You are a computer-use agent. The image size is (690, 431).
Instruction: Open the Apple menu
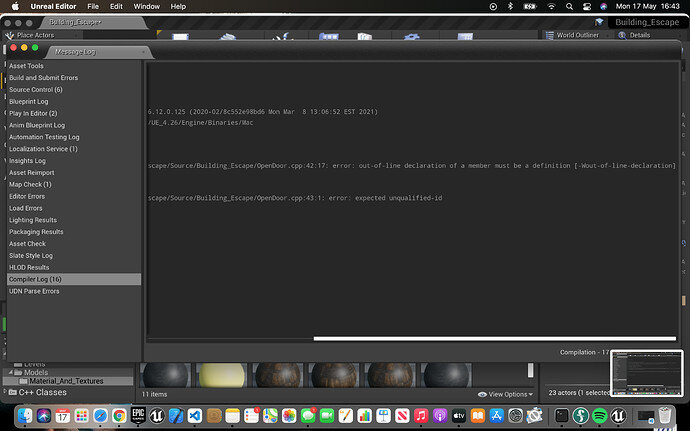[x=15, y=6]
